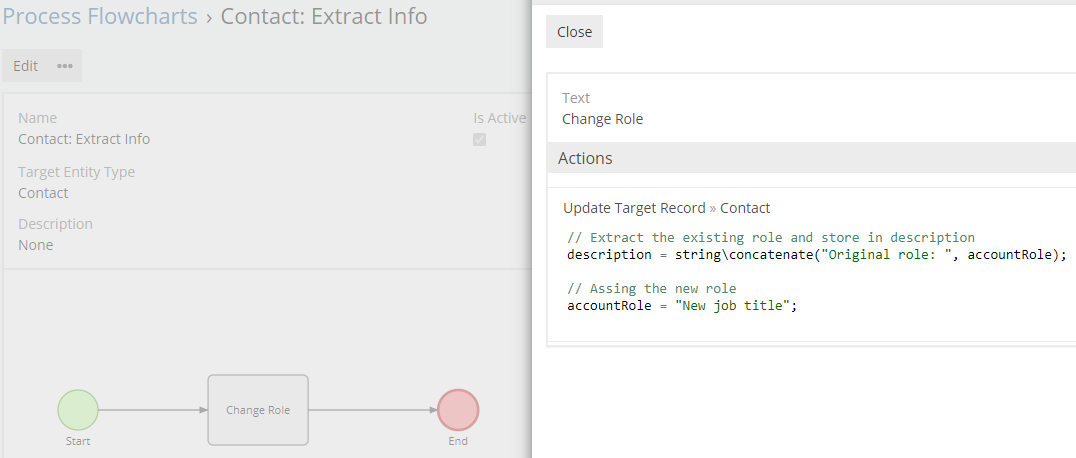Click the connector arrow from Start to Change Role
The image size is (1076, 458).
(153, 410)
